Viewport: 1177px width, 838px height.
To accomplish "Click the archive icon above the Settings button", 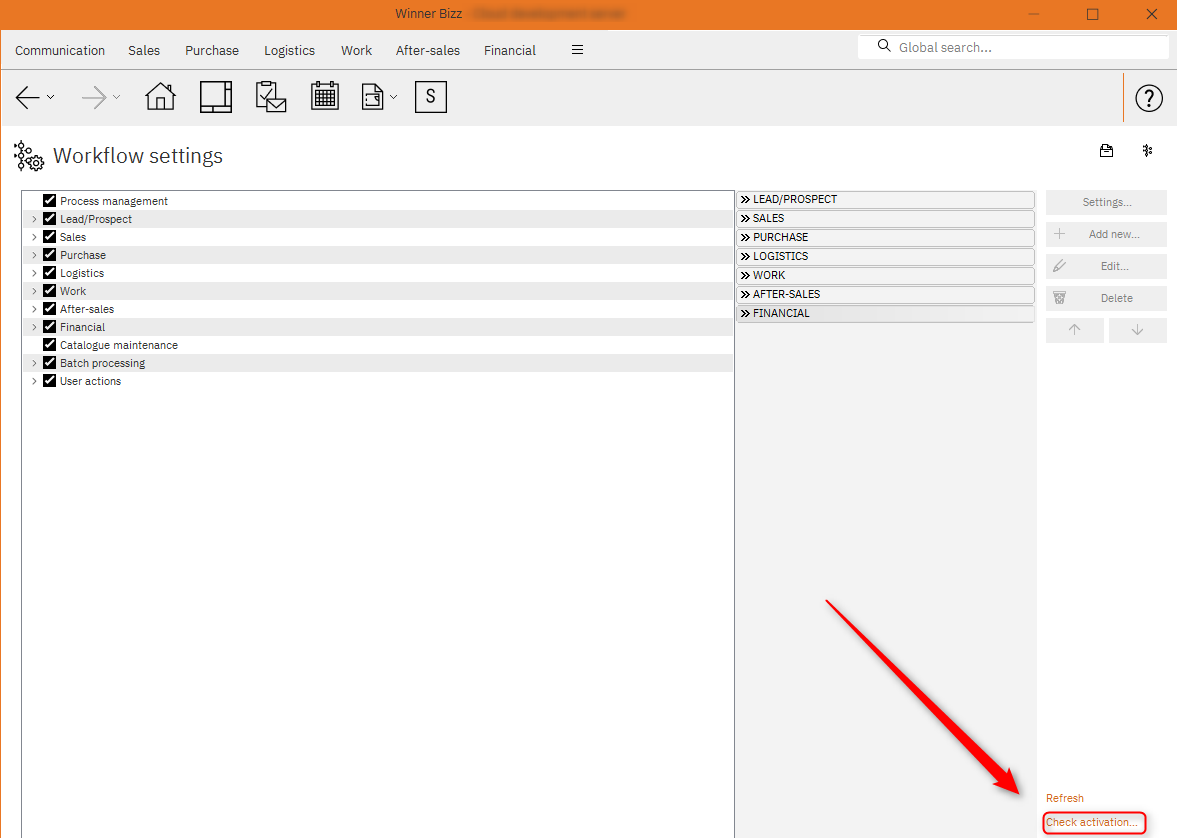I will click(1106, 150).
